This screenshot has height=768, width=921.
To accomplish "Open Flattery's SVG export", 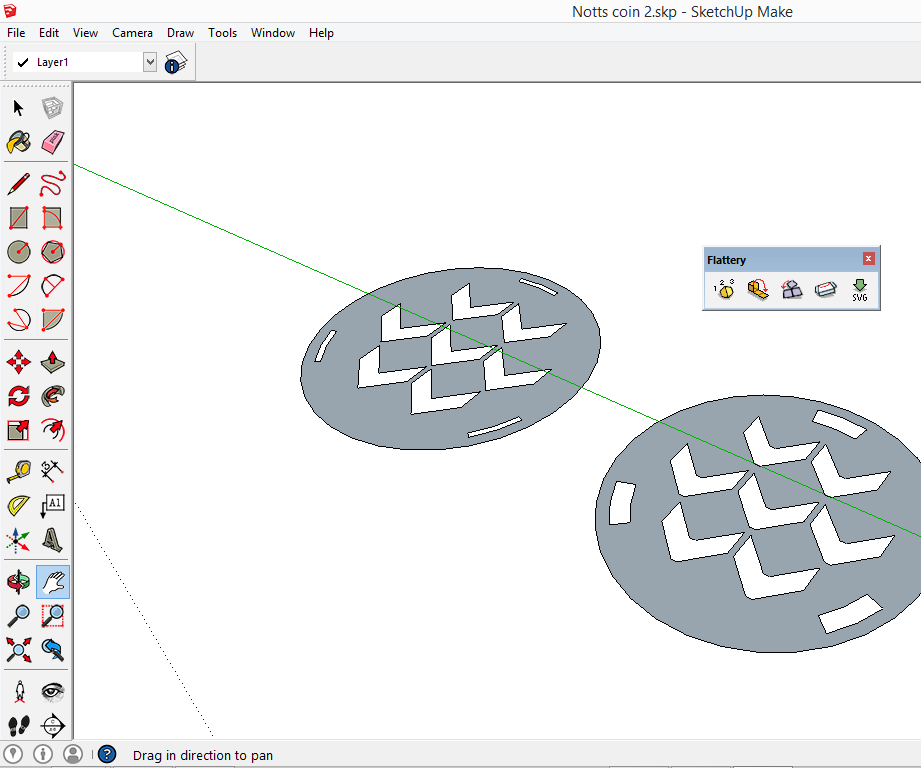I will tap(860, 290).
